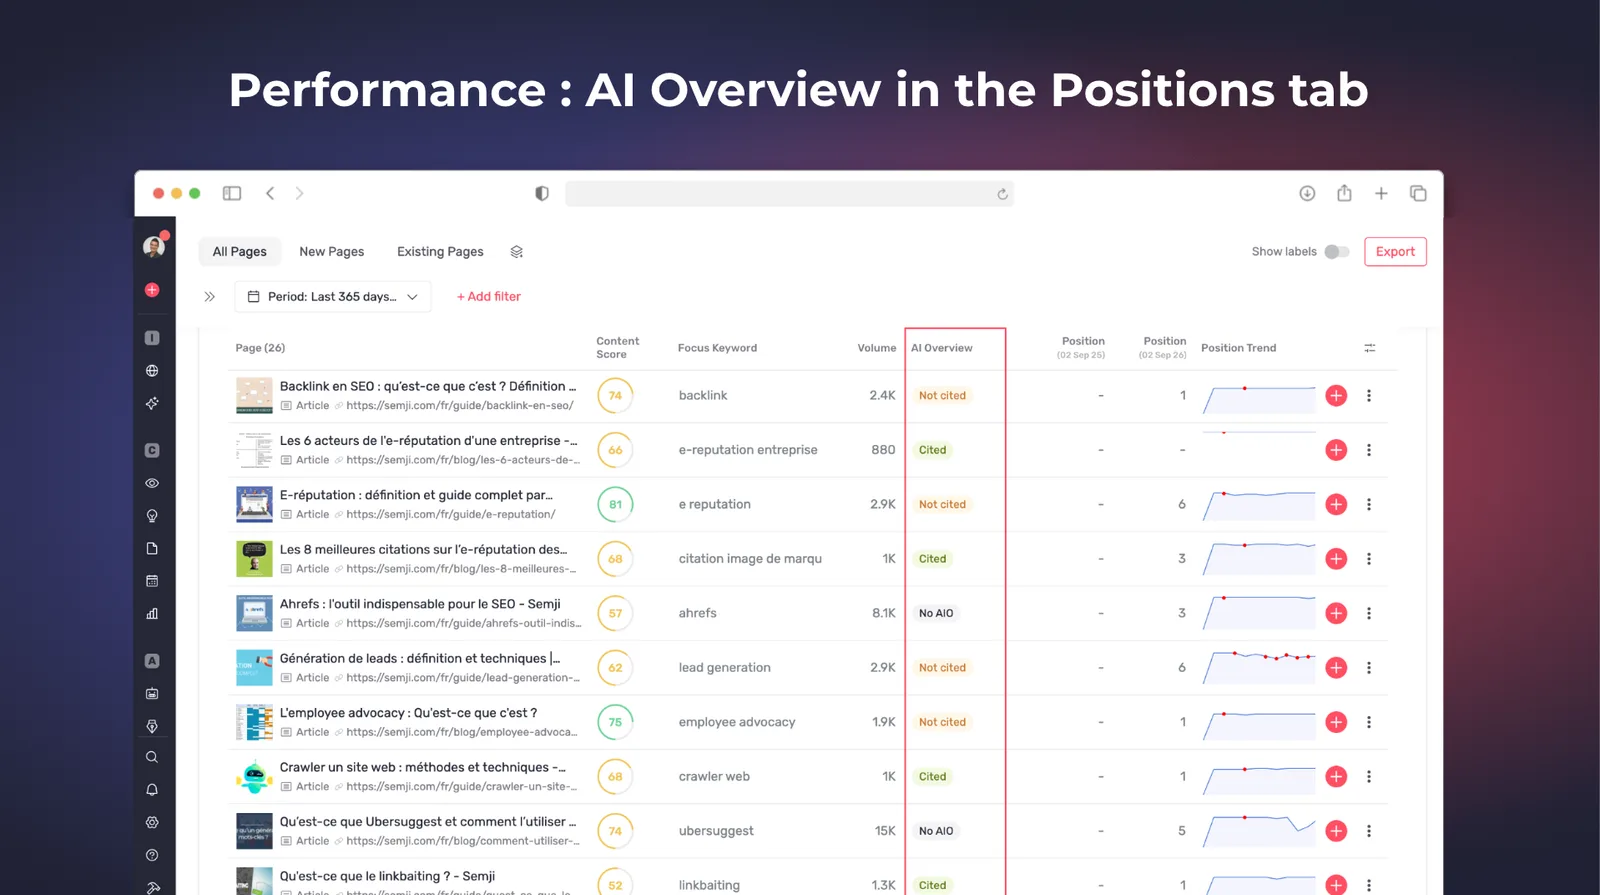Click red plus button for e reputation row
This screenshot has height=895, width=1600.
pyautogui.click(x=1336, y=505)
